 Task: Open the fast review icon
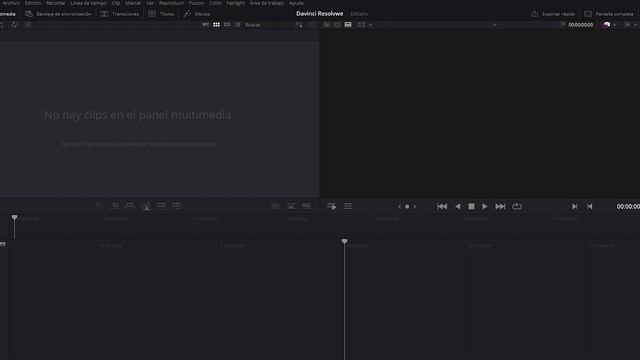tap(332, 207)
